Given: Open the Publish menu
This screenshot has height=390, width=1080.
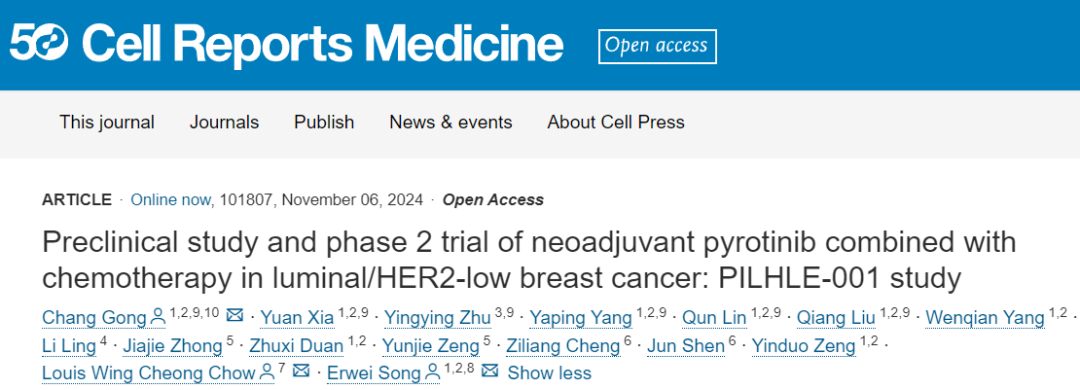Looking at the screenshot, I should click(324, 123).
